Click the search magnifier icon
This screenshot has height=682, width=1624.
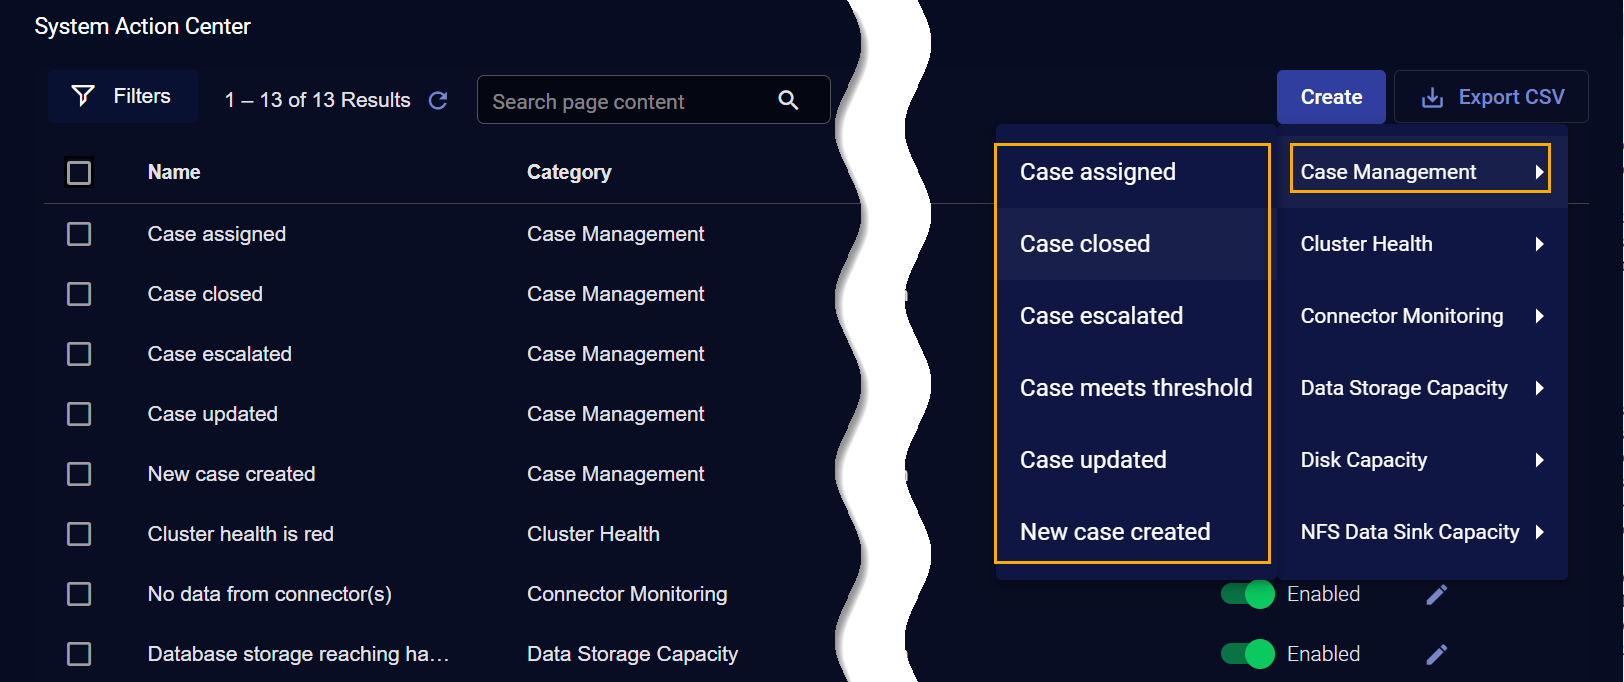[788, 100]
